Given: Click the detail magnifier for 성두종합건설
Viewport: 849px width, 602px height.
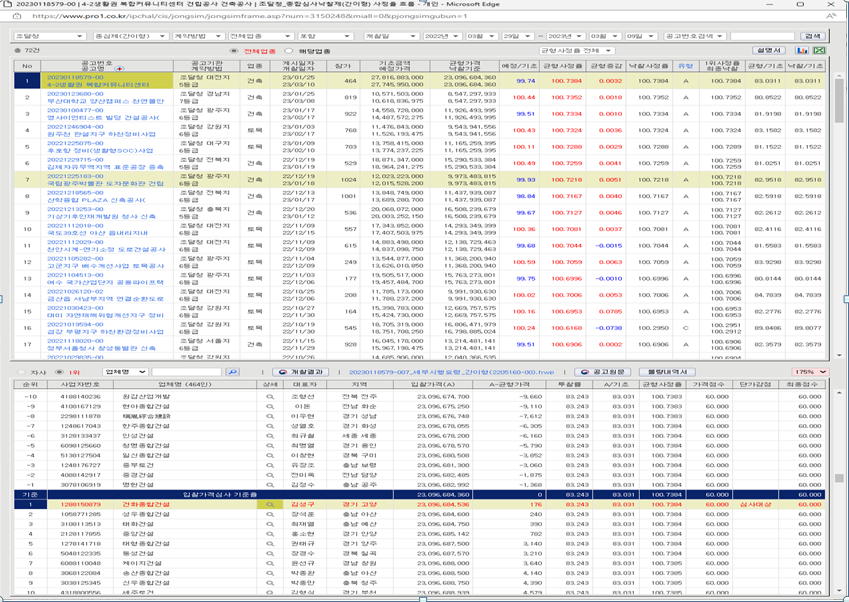Looking at the screenshot, I should (x=269, y=515).
